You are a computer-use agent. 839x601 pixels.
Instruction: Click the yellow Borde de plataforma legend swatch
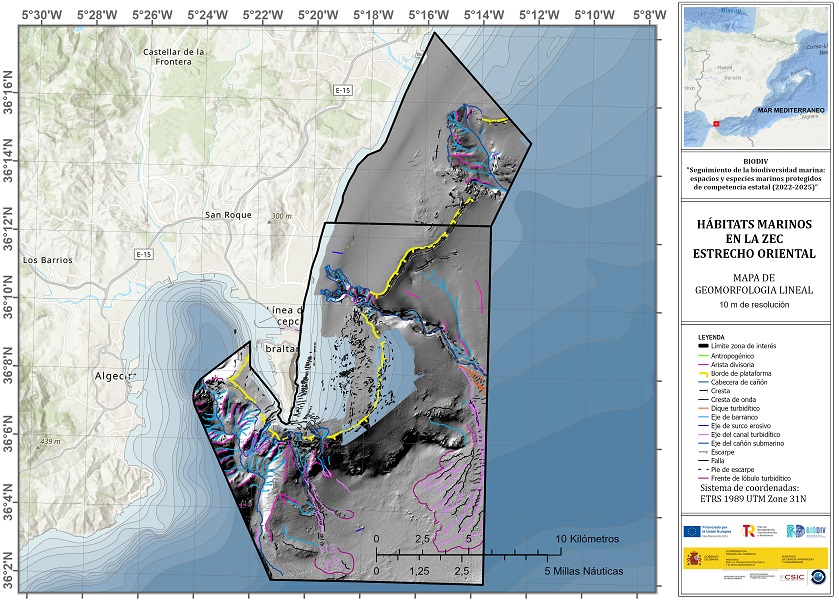point(704,374)
